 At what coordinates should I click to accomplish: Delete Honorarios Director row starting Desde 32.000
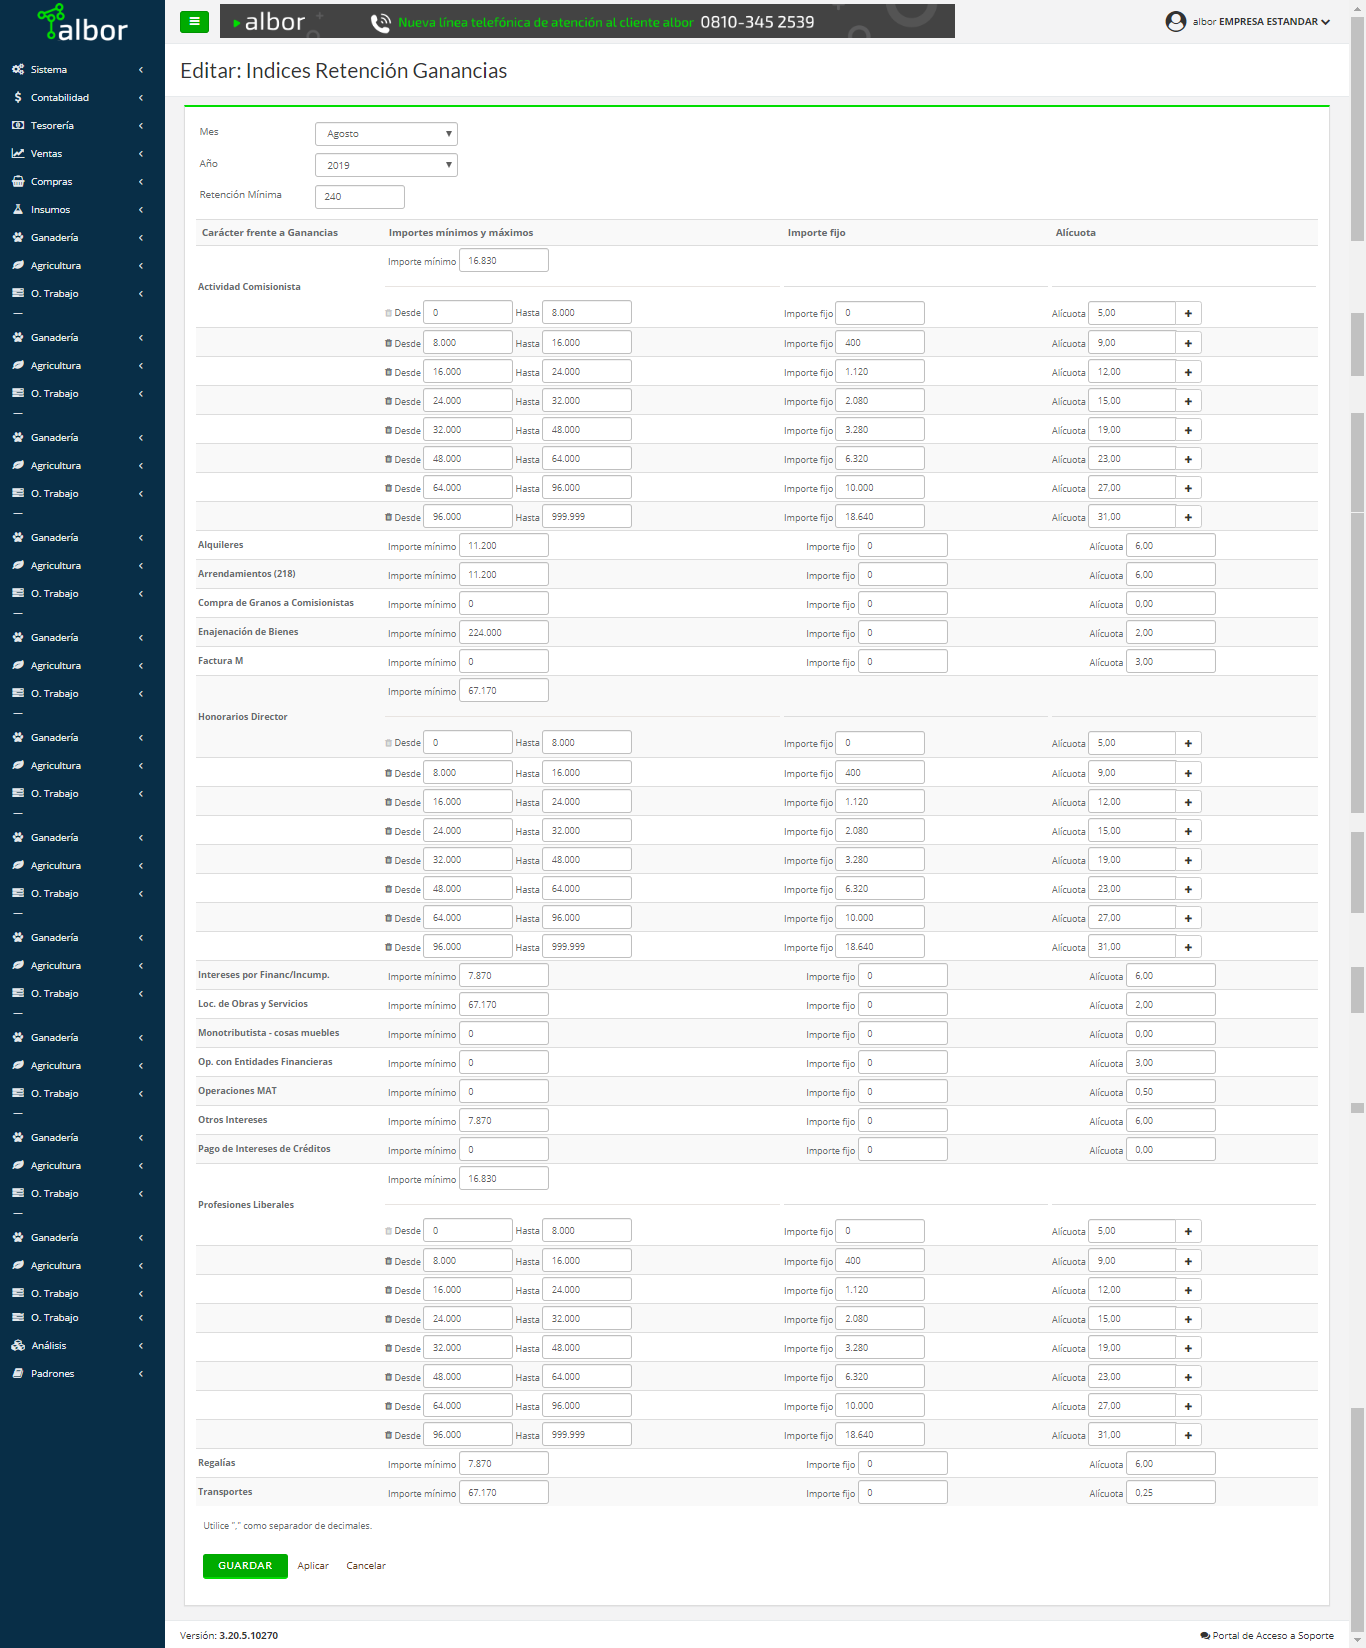click(388, 860)
